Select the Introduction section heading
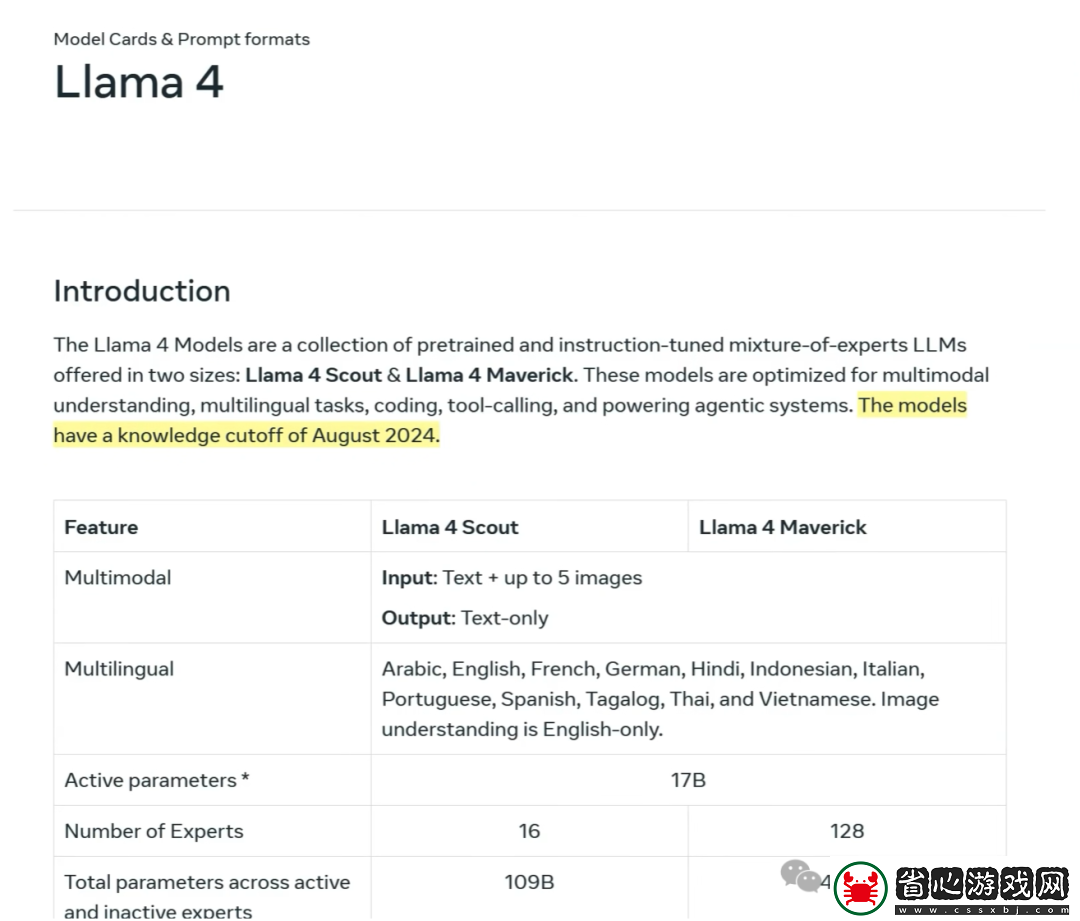Viewport: 1080px width, 921px height. tap(142, 291)
